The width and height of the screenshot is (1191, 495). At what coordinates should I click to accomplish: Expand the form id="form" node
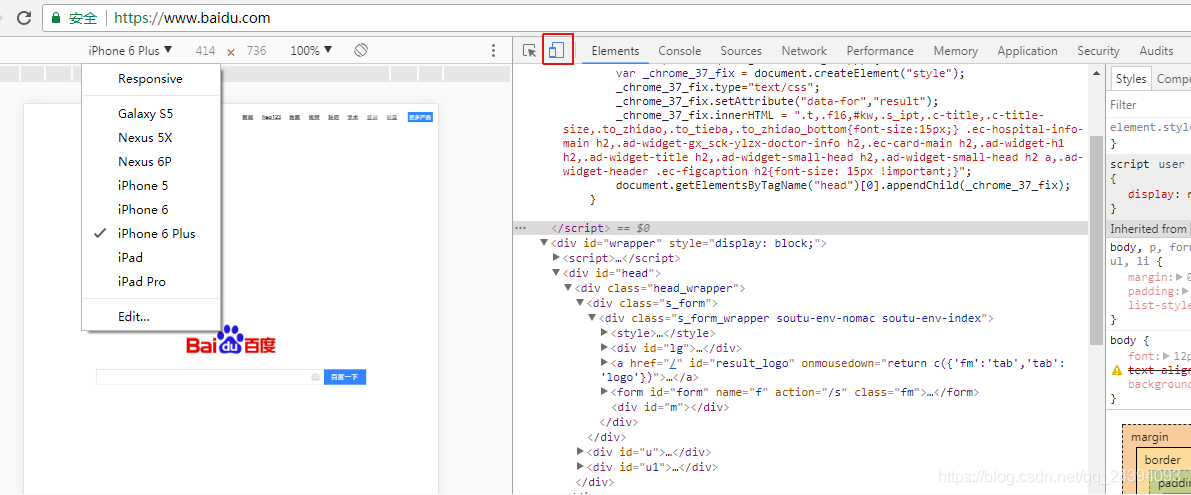point(605,393)
